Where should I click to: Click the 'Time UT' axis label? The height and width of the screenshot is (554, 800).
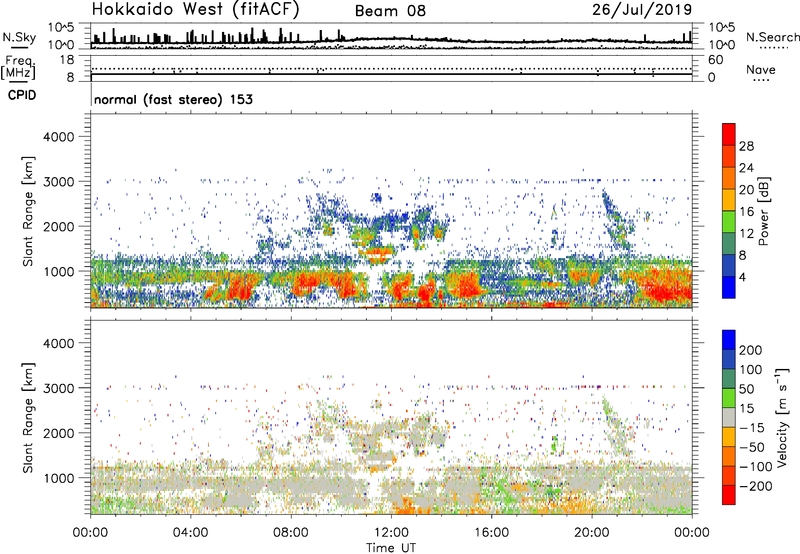[x=391, y=548]
